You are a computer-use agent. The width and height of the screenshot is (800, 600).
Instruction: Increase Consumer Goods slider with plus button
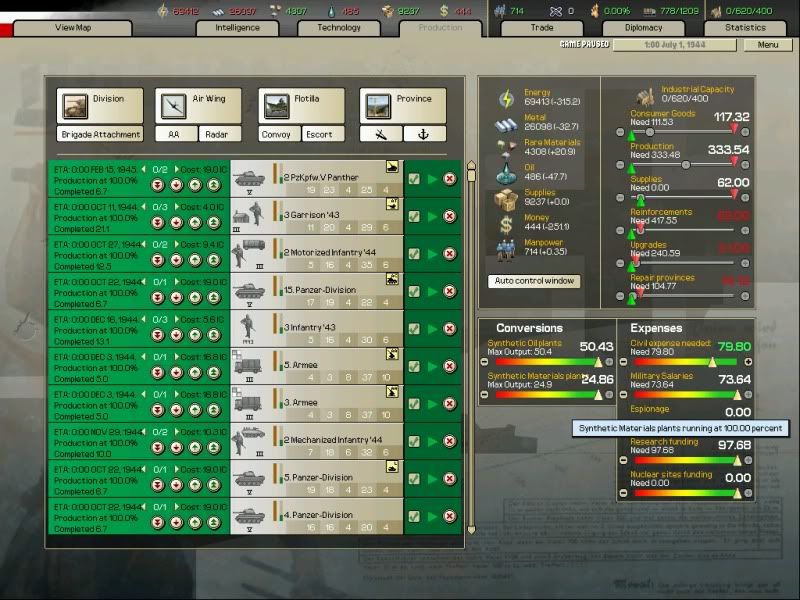[745, 130]
